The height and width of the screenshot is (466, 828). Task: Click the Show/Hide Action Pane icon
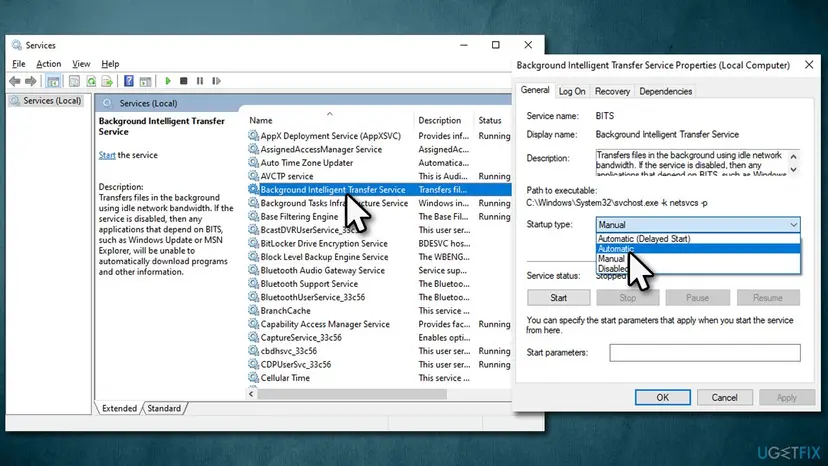[x=145, y=81]
